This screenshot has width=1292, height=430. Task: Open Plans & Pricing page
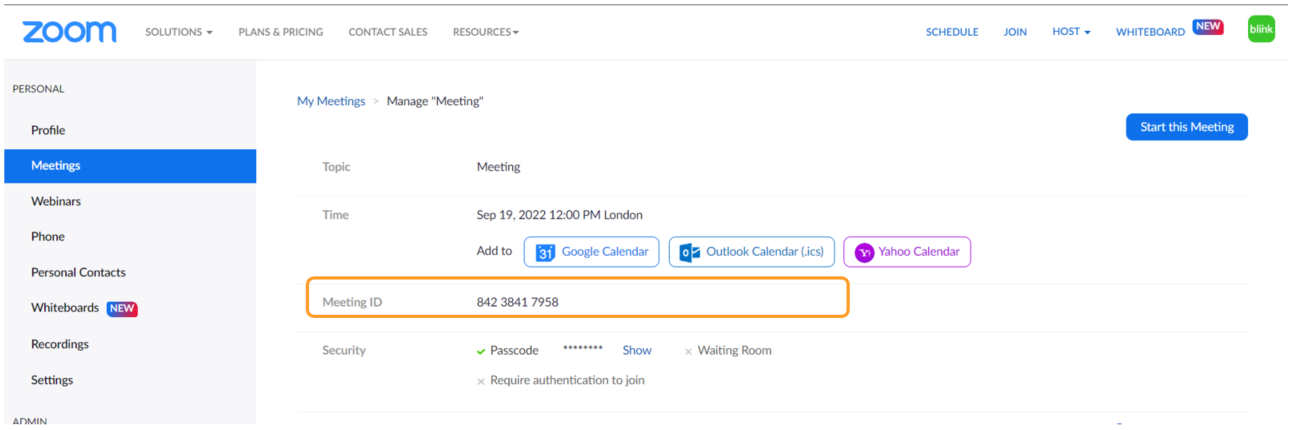click(281, 32)
